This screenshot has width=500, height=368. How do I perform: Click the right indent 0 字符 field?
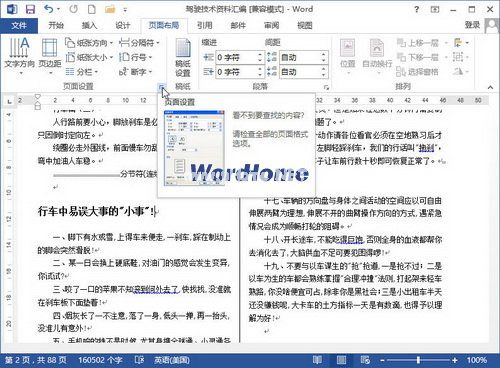(237, 72)
